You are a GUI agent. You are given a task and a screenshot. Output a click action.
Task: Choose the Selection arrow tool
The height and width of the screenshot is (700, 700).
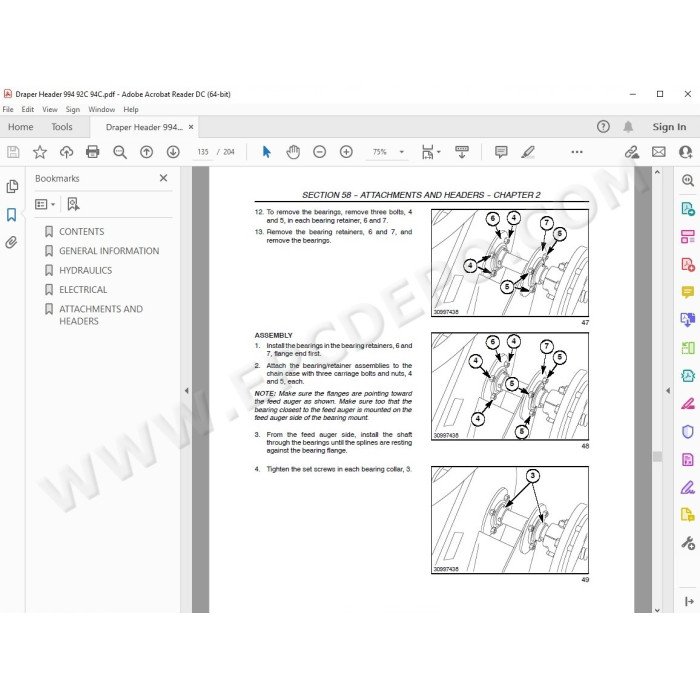click(267, 152)
